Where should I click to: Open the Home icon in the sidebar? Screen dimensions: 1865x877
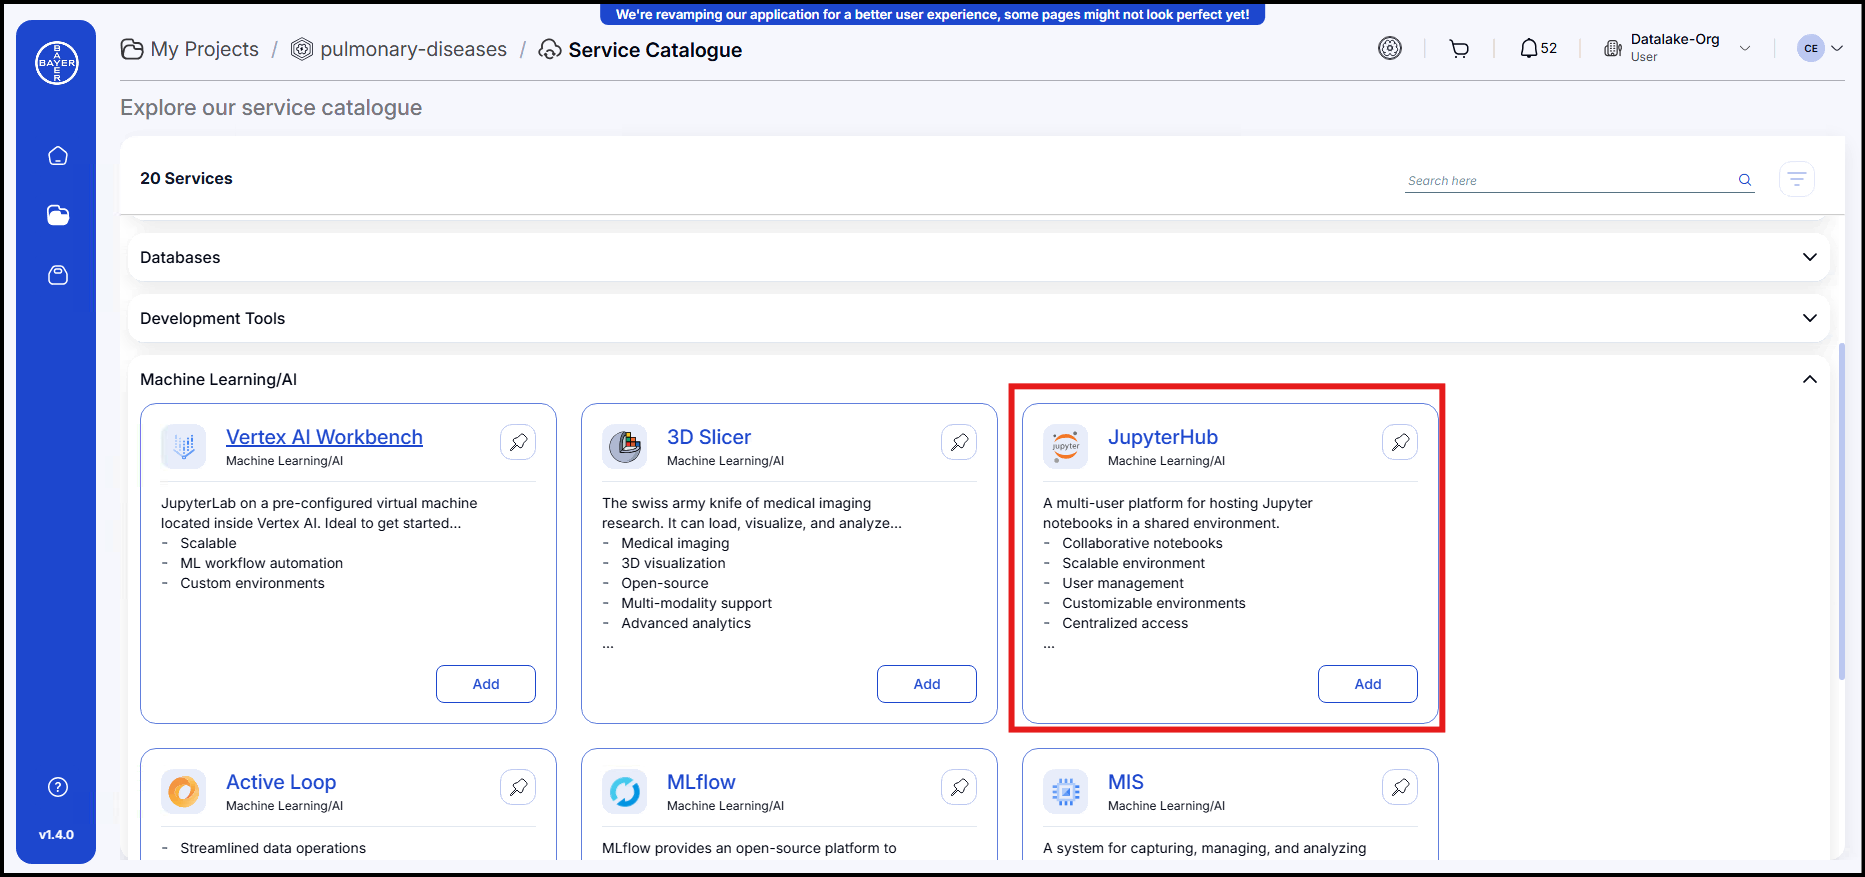tap(58, 156)
